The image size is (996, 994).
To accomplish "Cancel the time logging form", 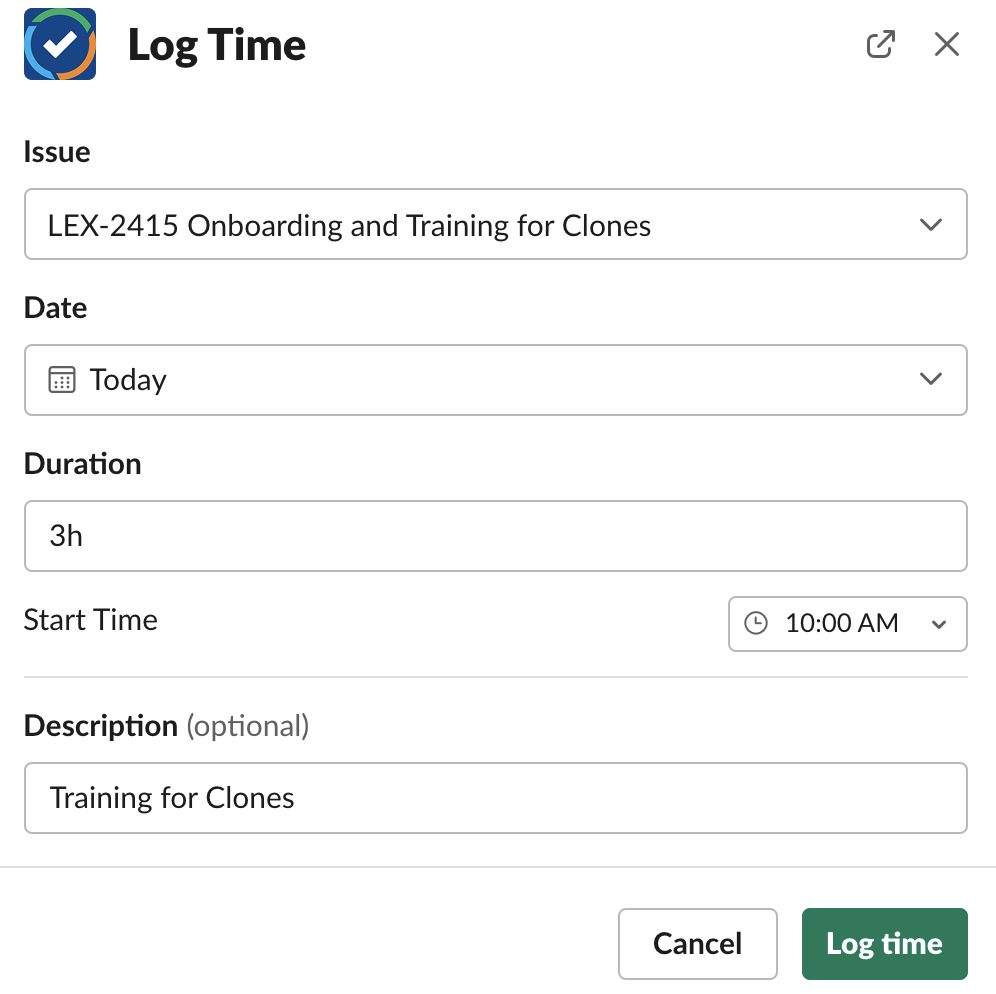I will [x=697, y=943].
